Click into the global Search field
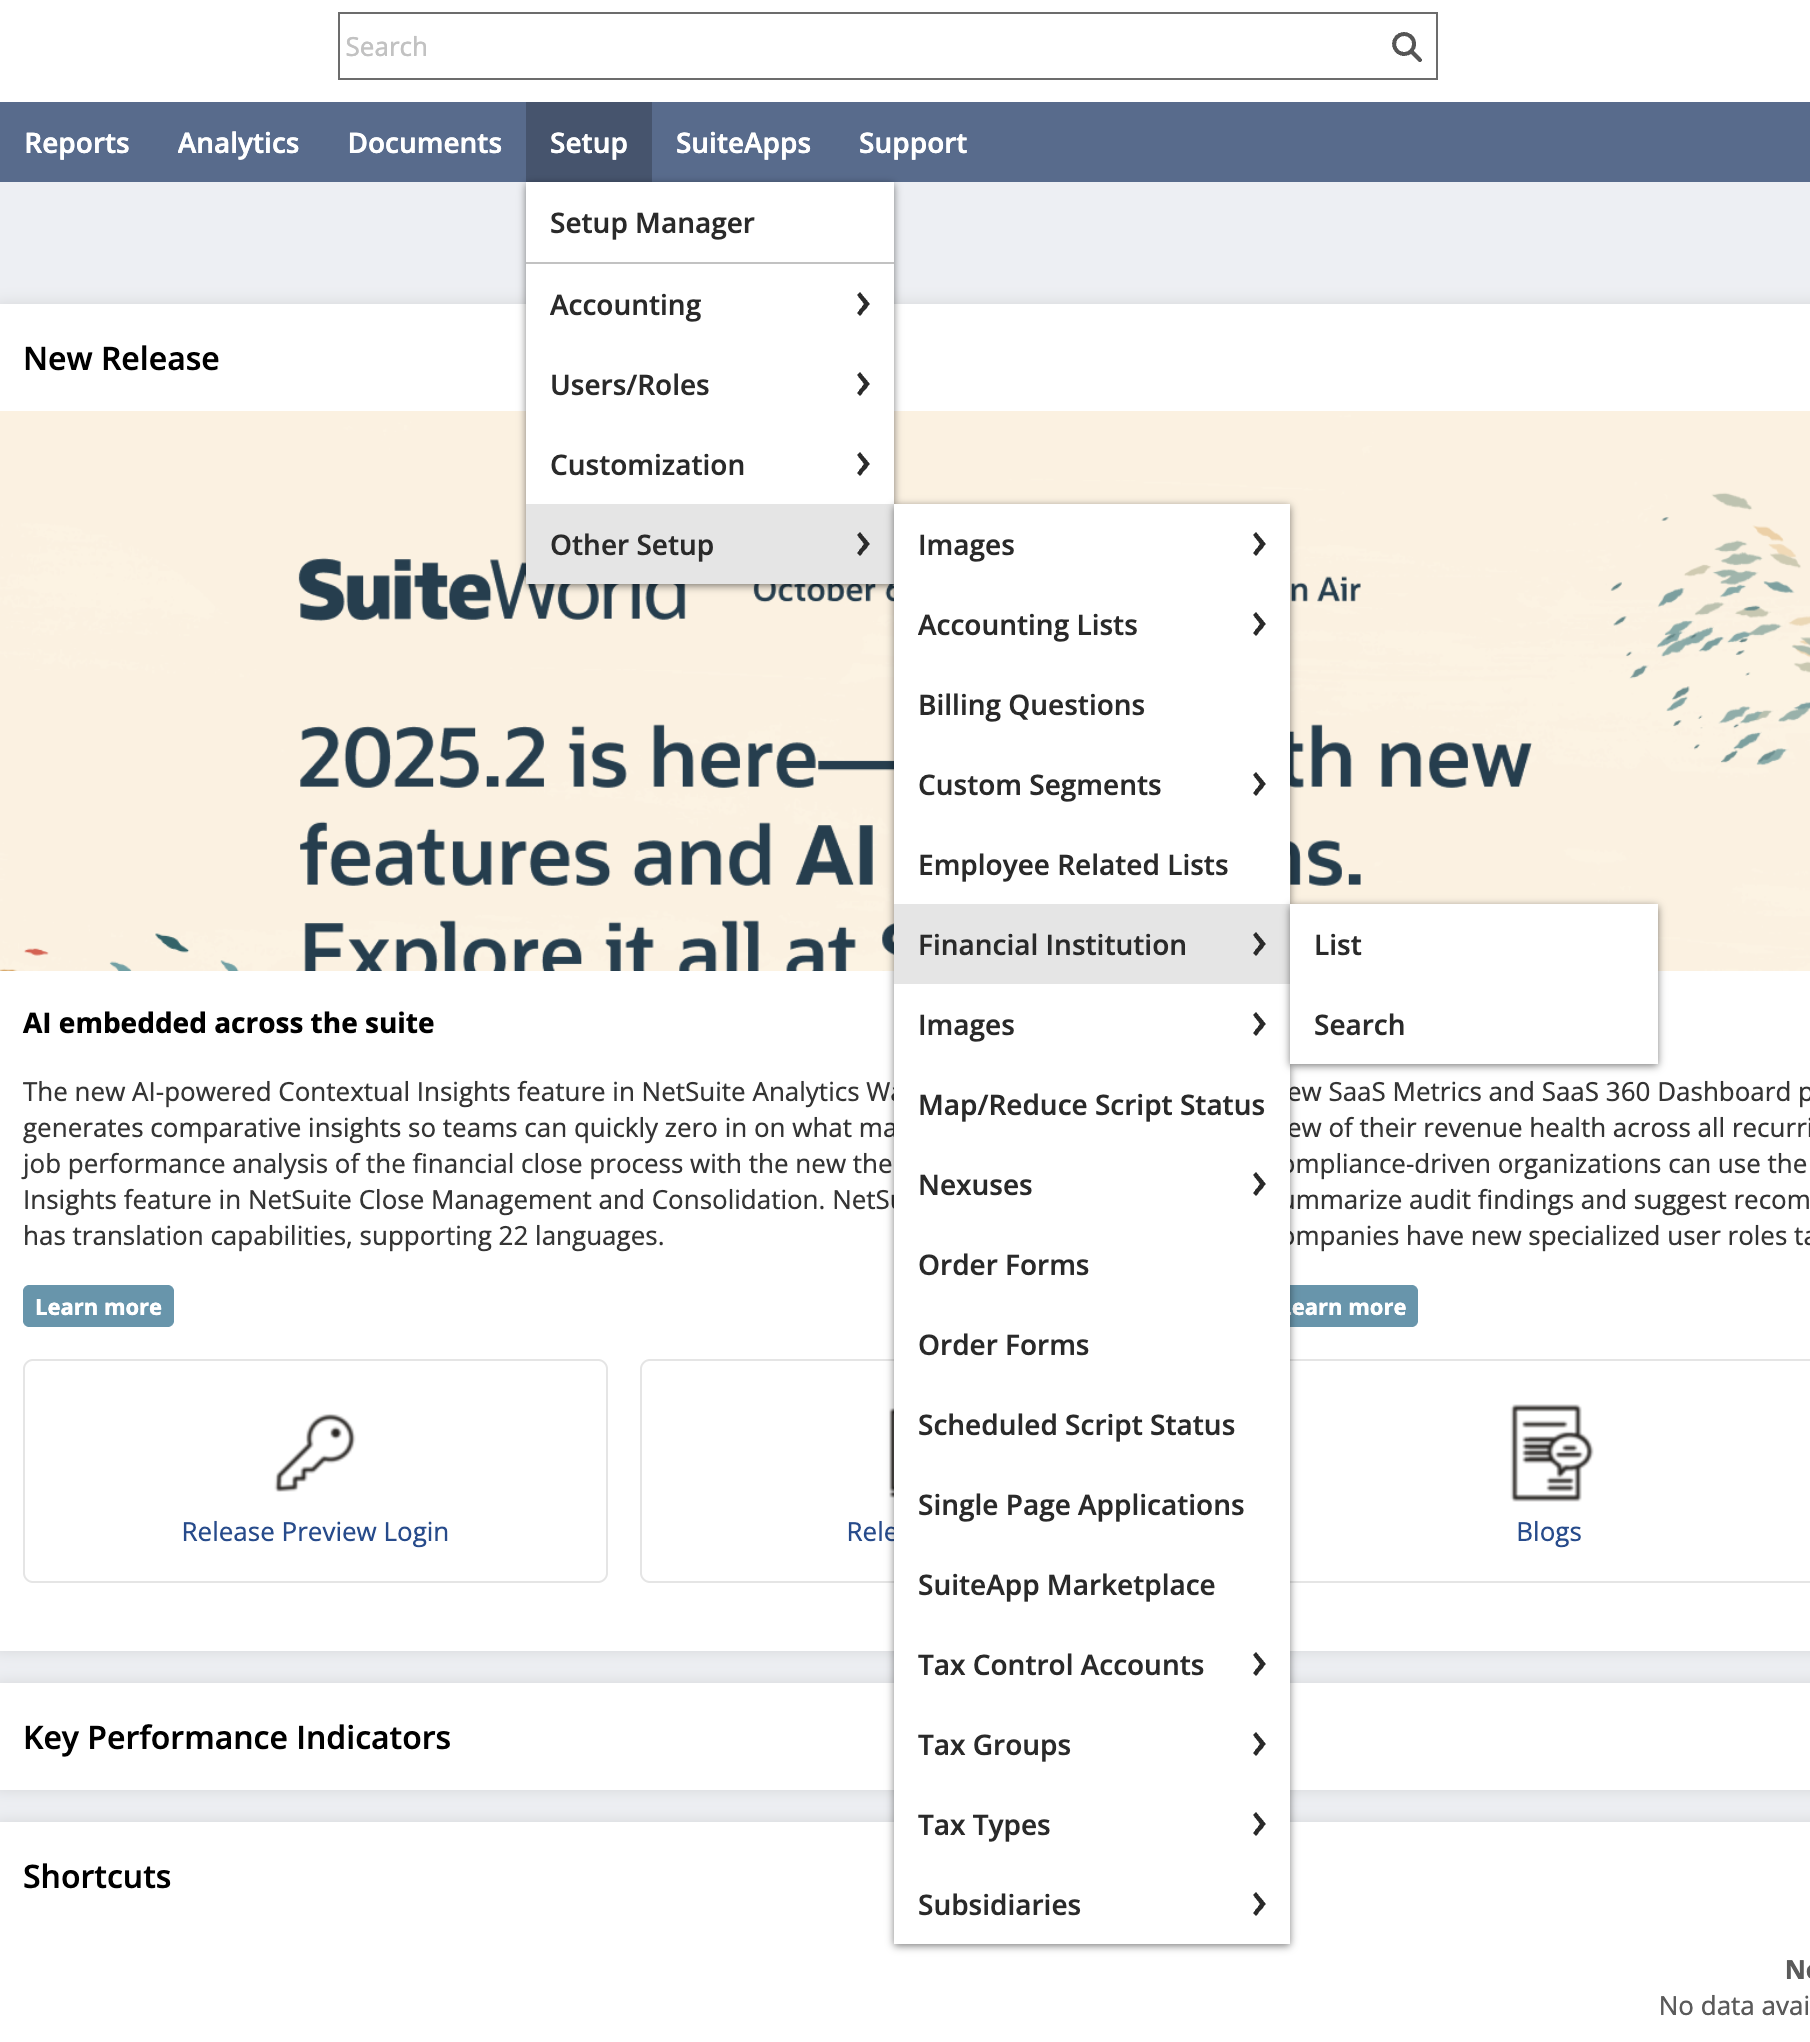1810x2042 pixels. click(x=860, y=47)
